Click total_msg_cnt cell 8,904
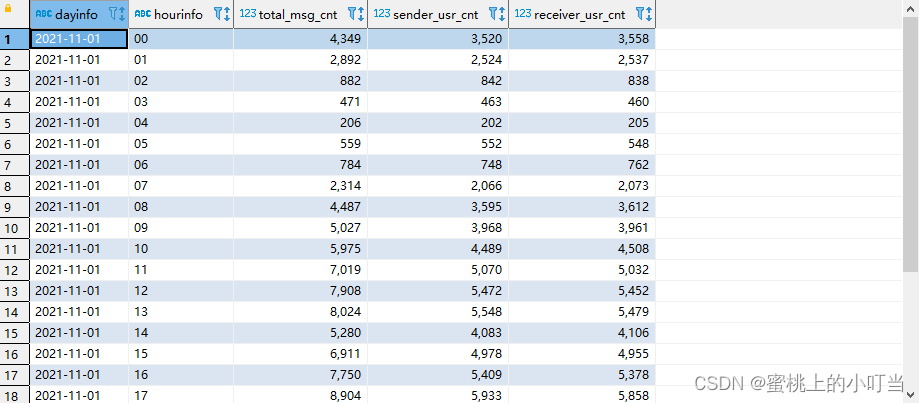 (x=301, y=395)
